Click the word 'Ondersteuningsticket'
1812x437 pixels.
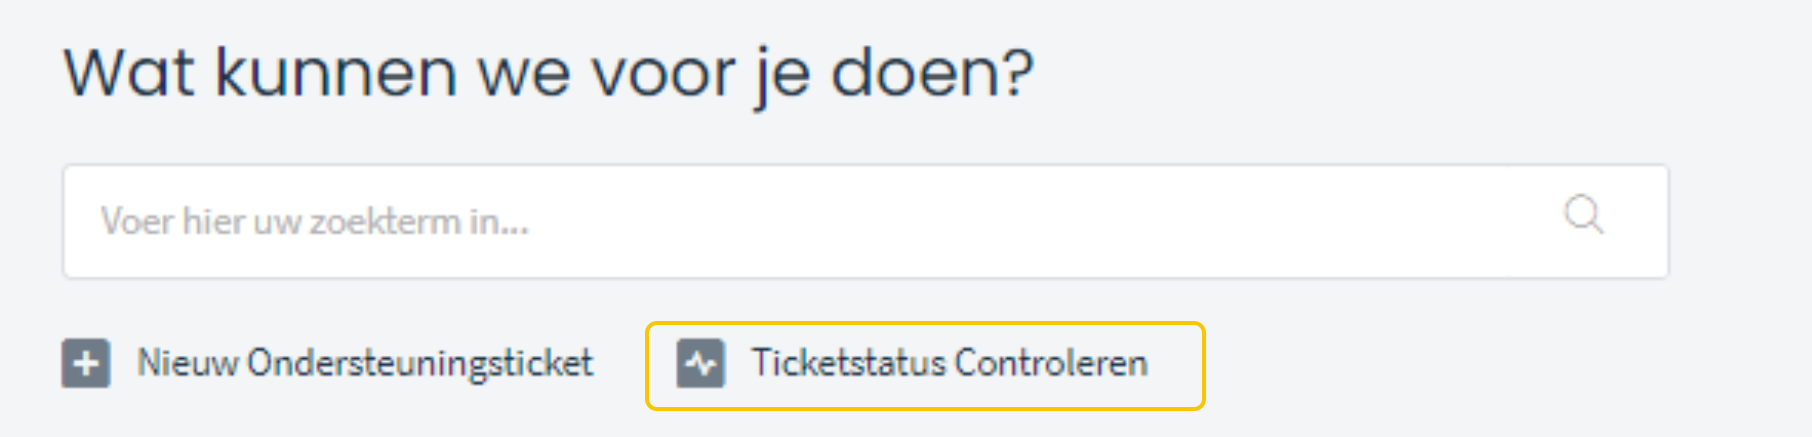tap(420, 364)
